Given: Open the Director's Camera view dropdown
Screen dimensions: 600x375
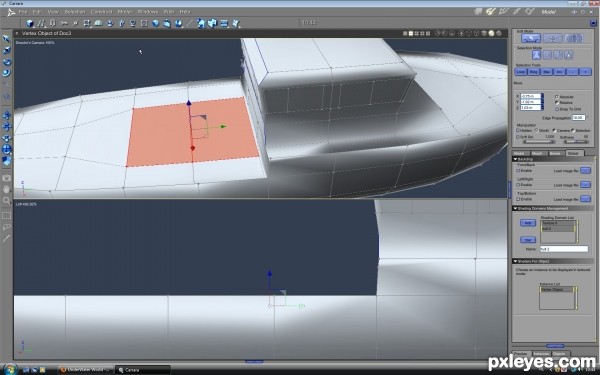Looking at the screenshot, I should click(x=35, y=42).
